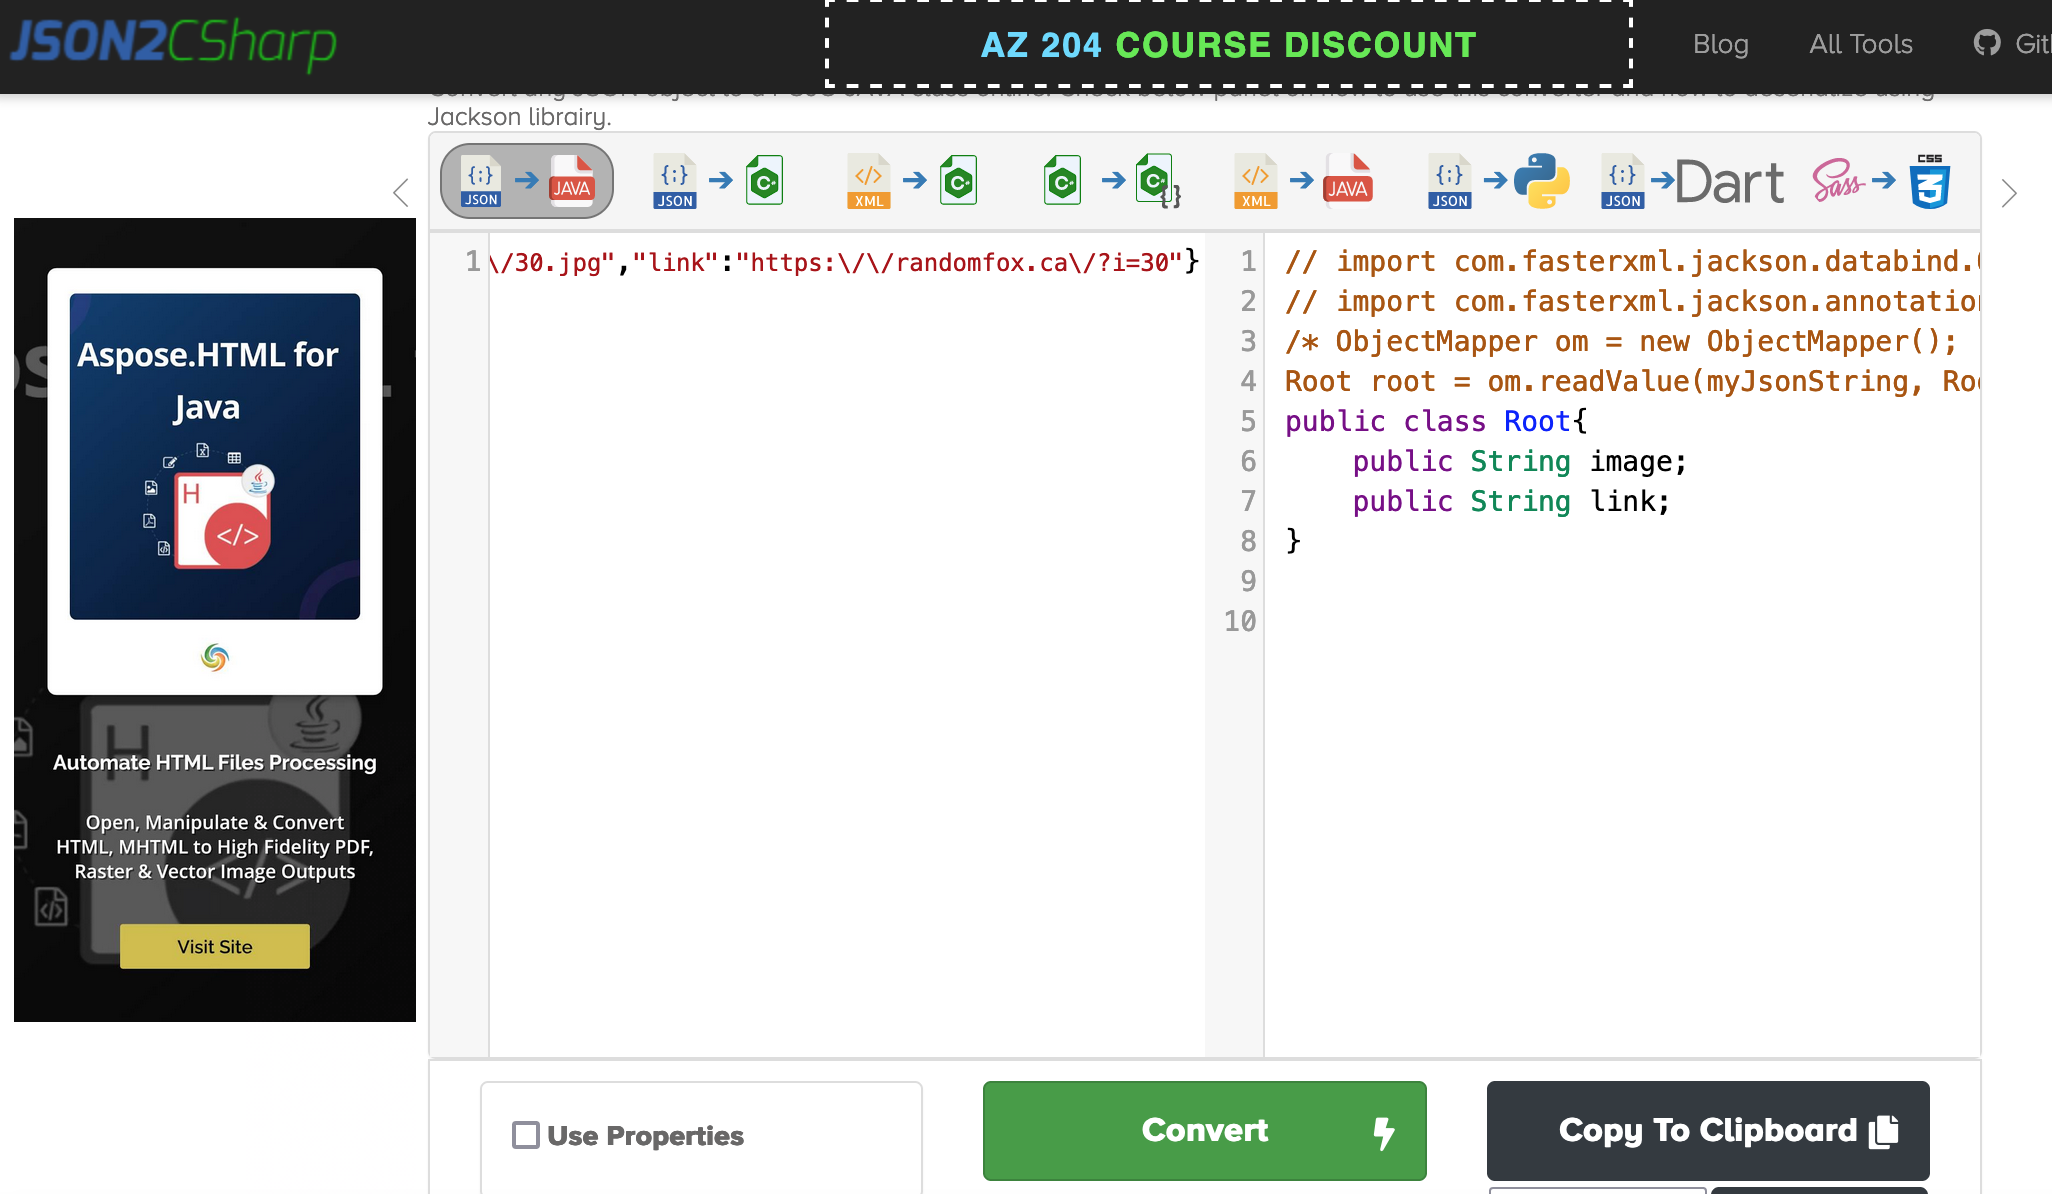Screen dimensions: 2052x1194
Task: Select the XML to C# converter
Action: coord(912,181)
